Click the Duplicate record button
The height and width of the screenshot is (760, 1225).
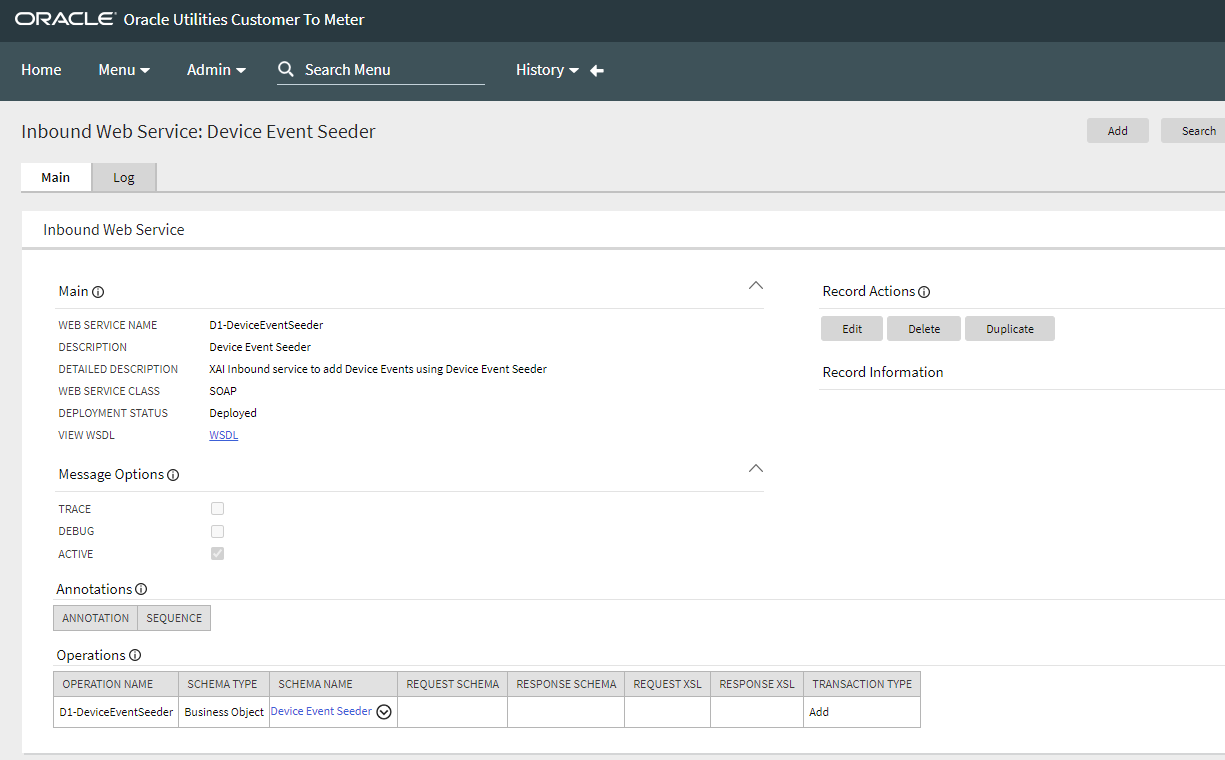[x=1010, y=329]
